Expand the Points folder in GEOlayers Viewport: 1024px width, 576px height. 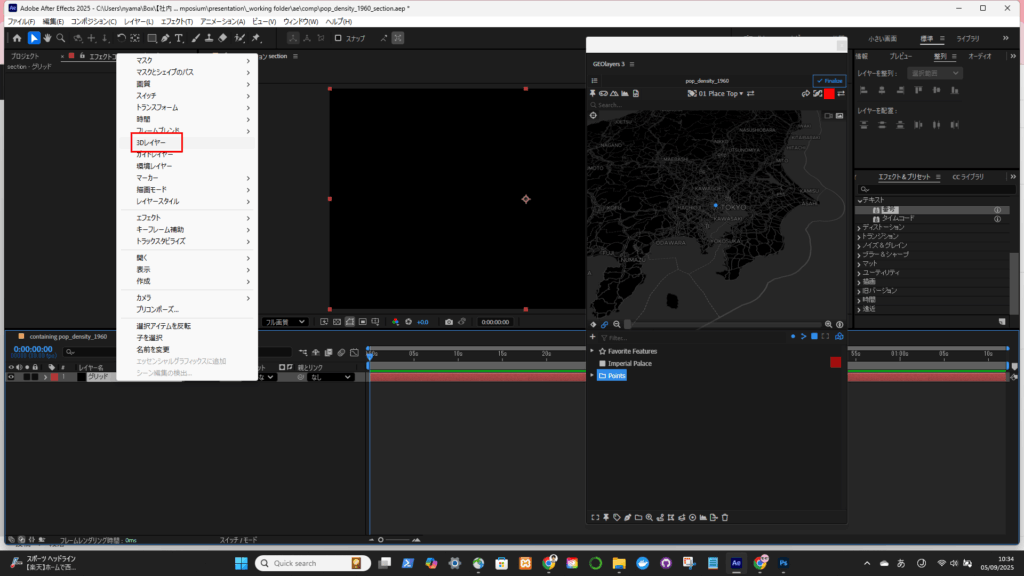click(x=592, y=375)
